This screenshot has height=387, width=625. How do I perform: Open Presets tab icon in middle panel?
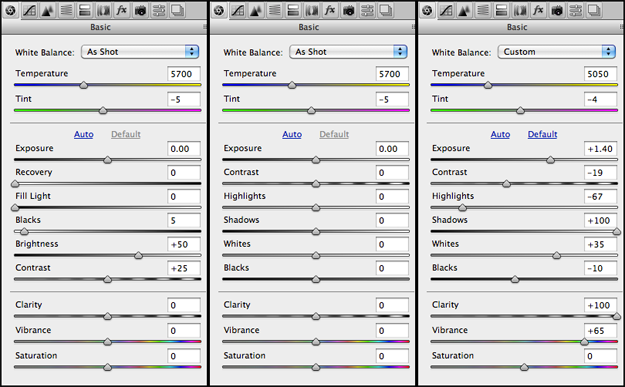click(x=367, y=10)
